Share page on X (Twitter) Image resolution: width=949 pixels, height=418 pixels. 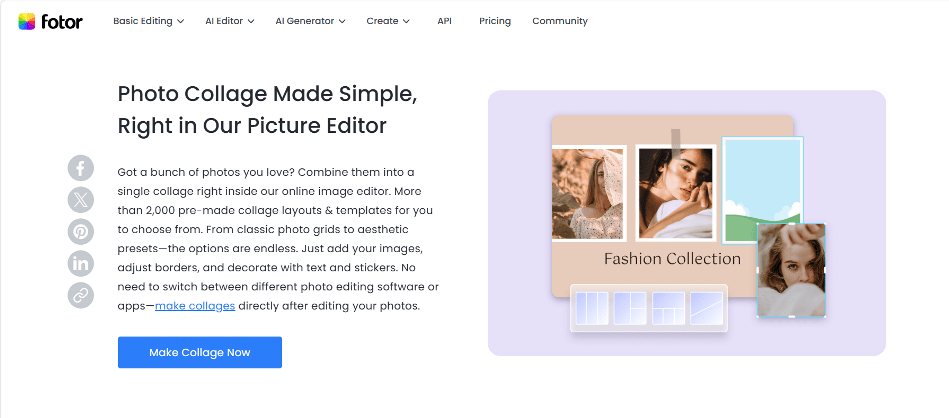coord(81,200)
